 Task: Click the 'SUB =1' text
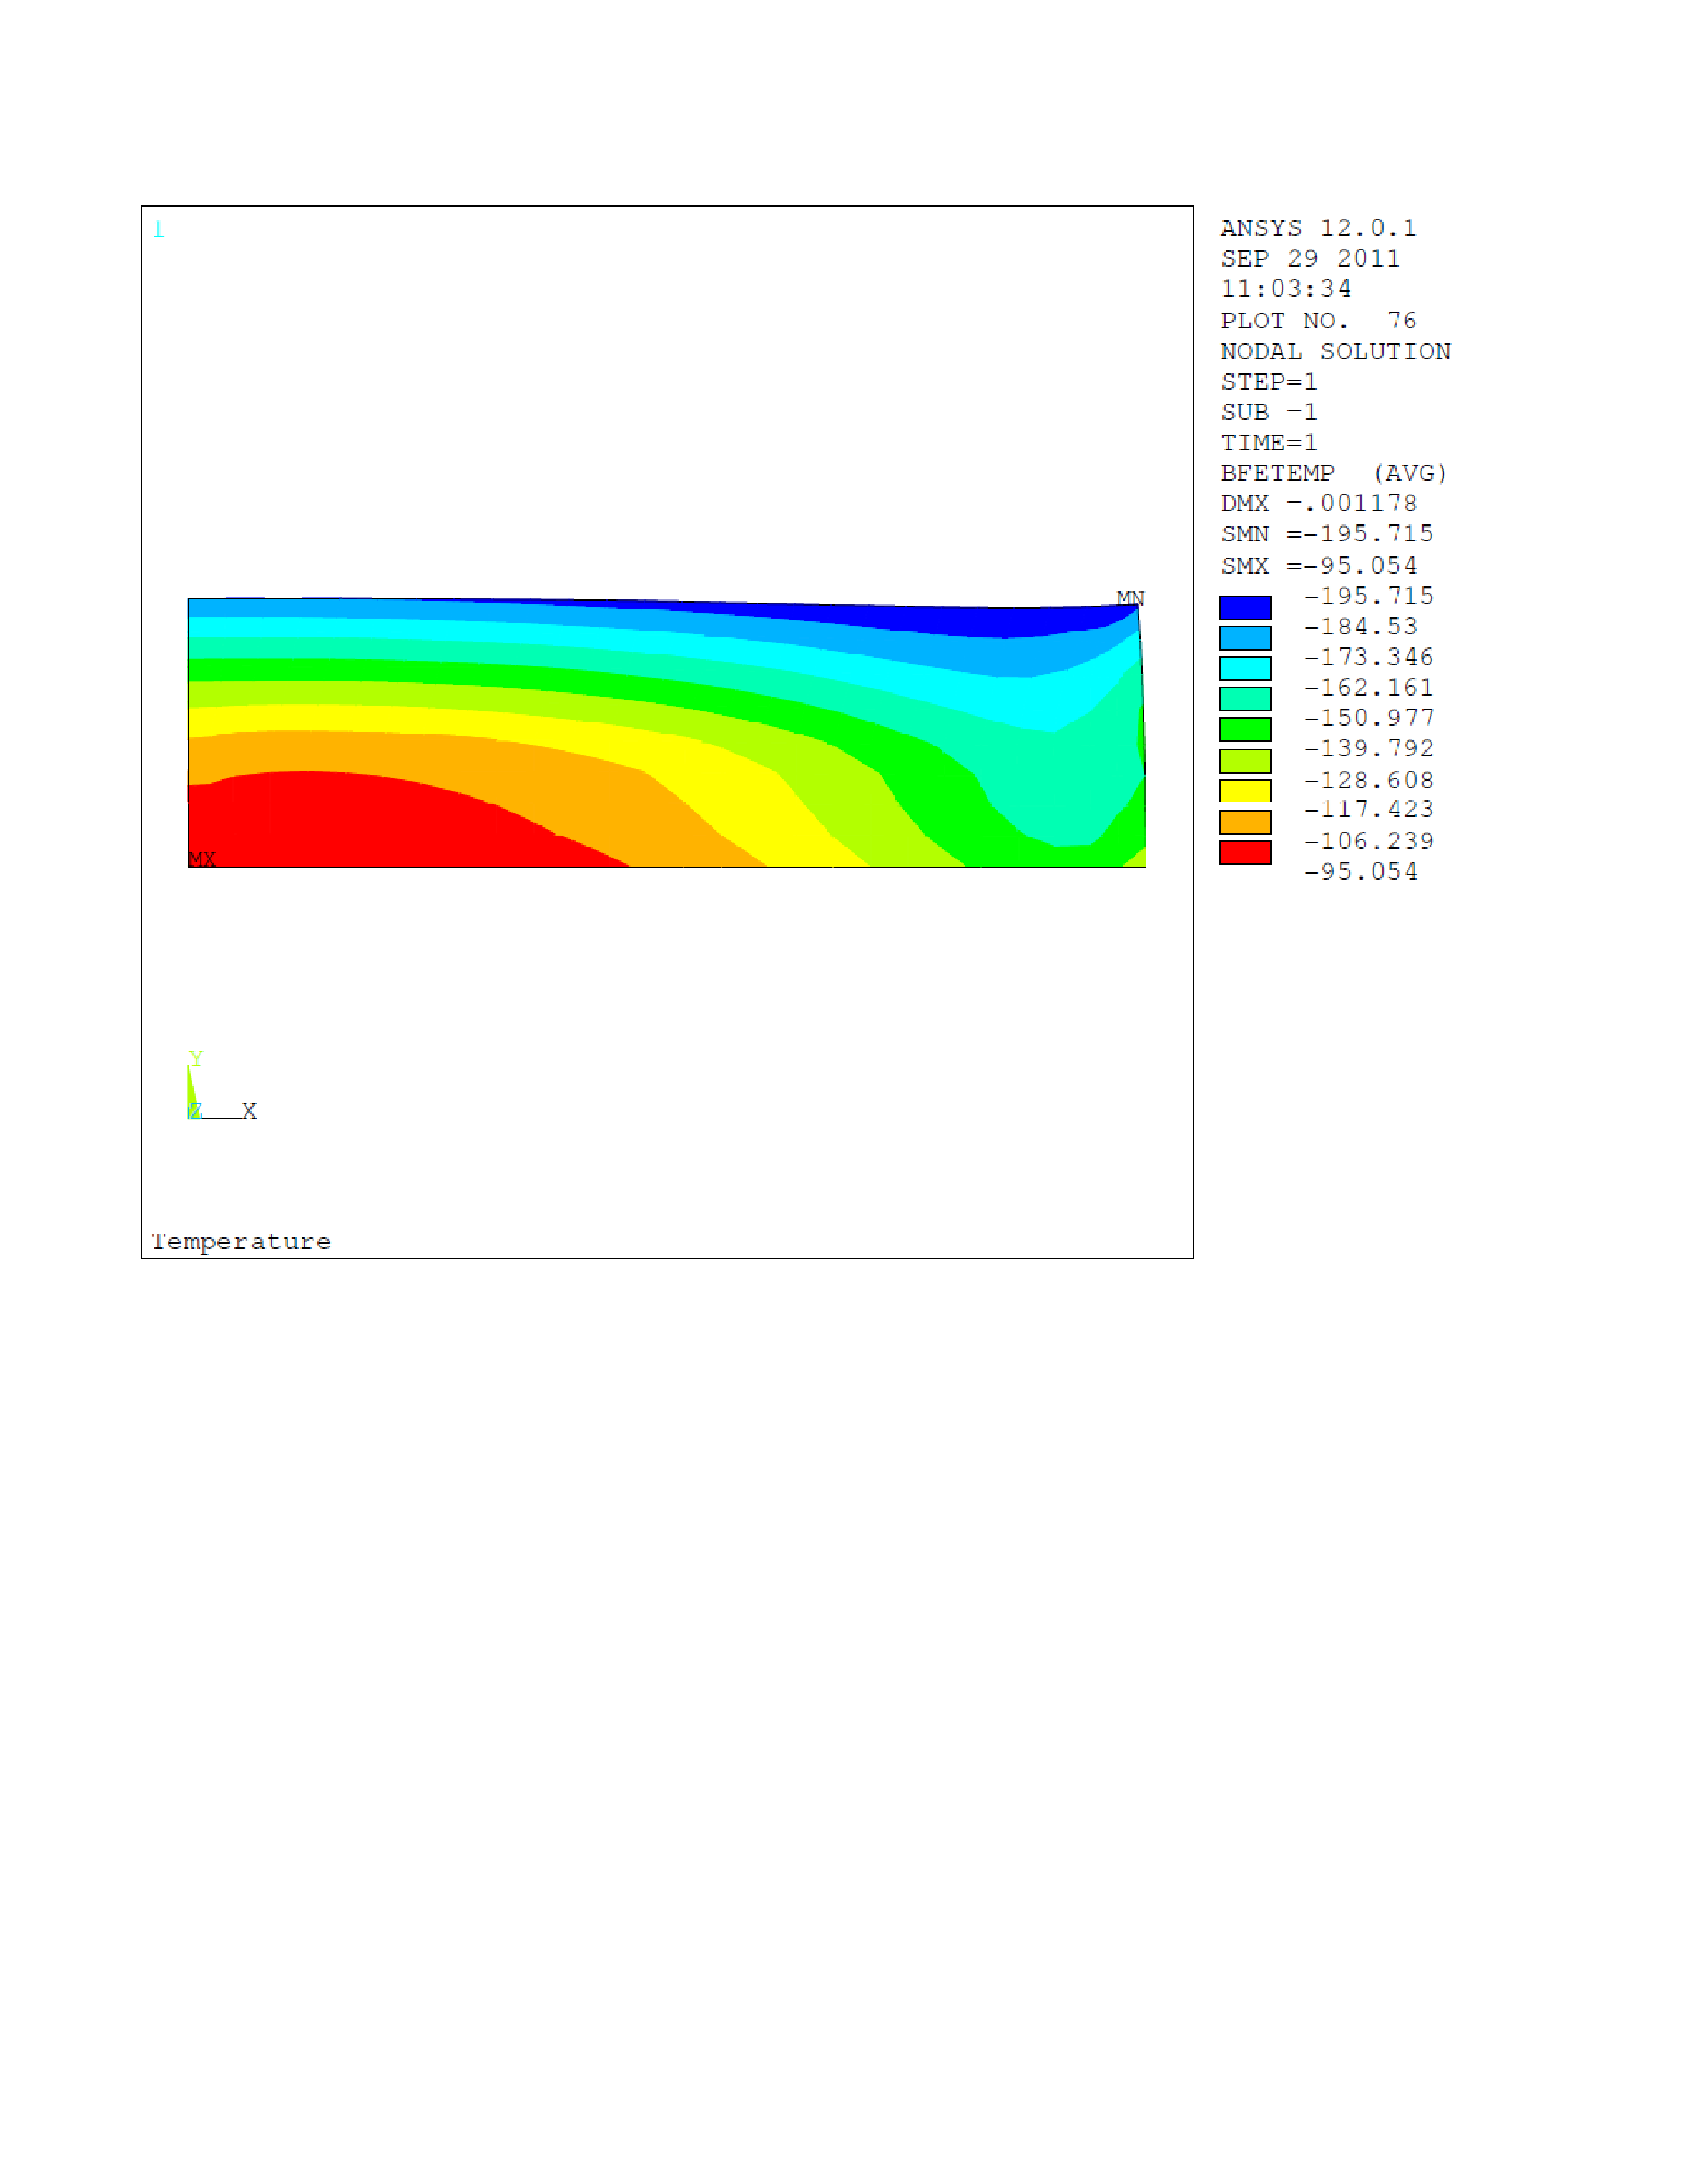click(x=1269, y=412)
